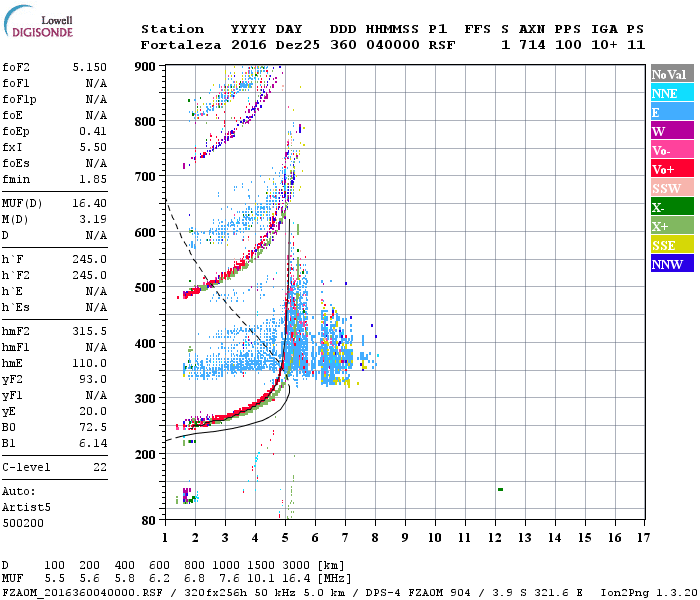The width and height of the screenshot is (700, 600).
Task: Click the PPS value 100
Action: [568, 45]
